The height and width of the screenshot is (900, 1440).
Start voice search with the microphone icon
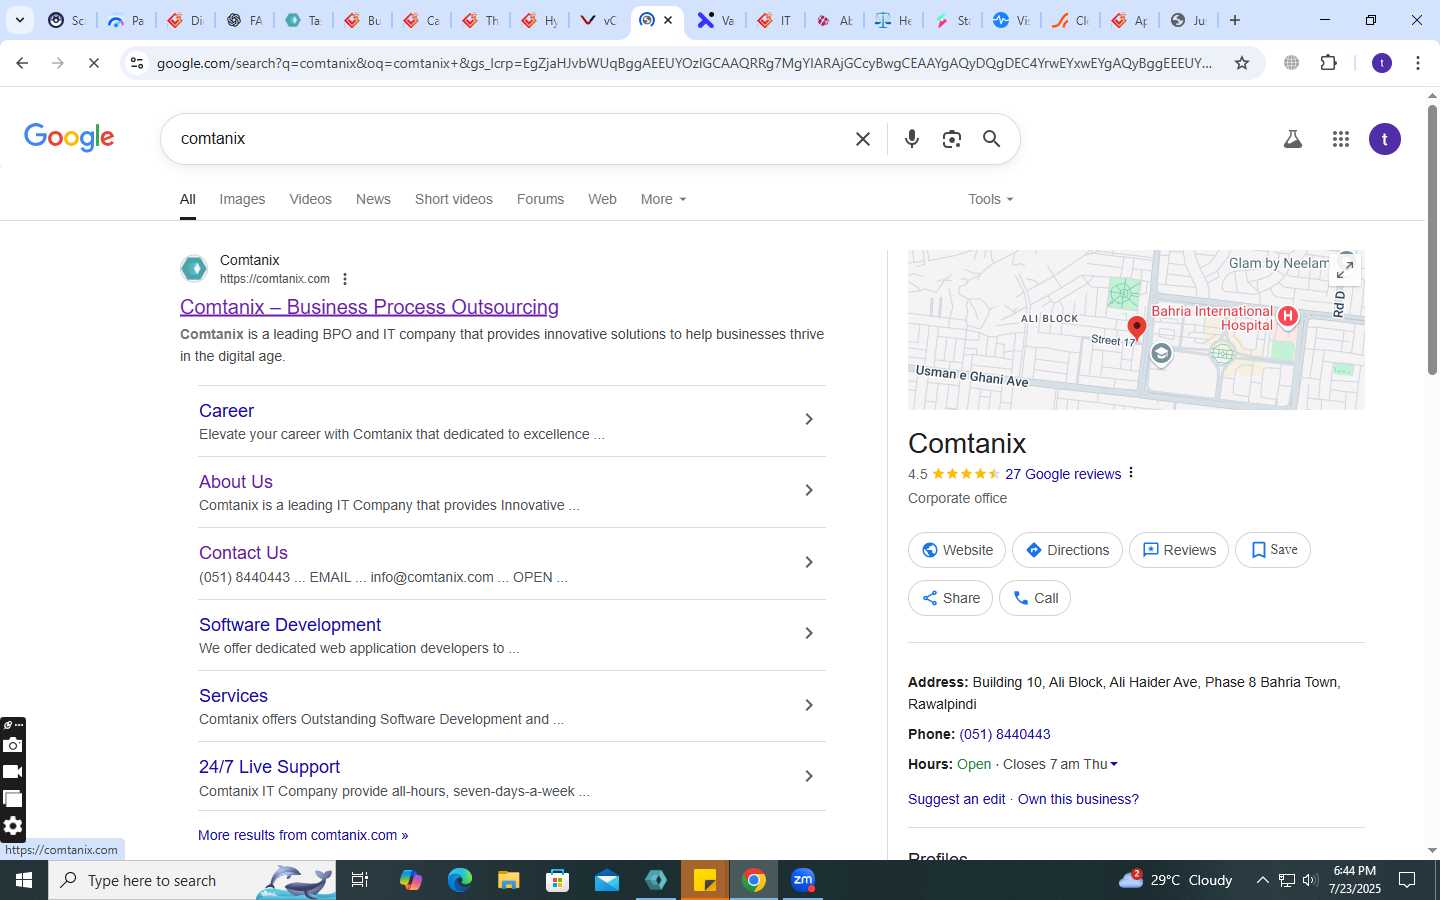pos(911,139)
